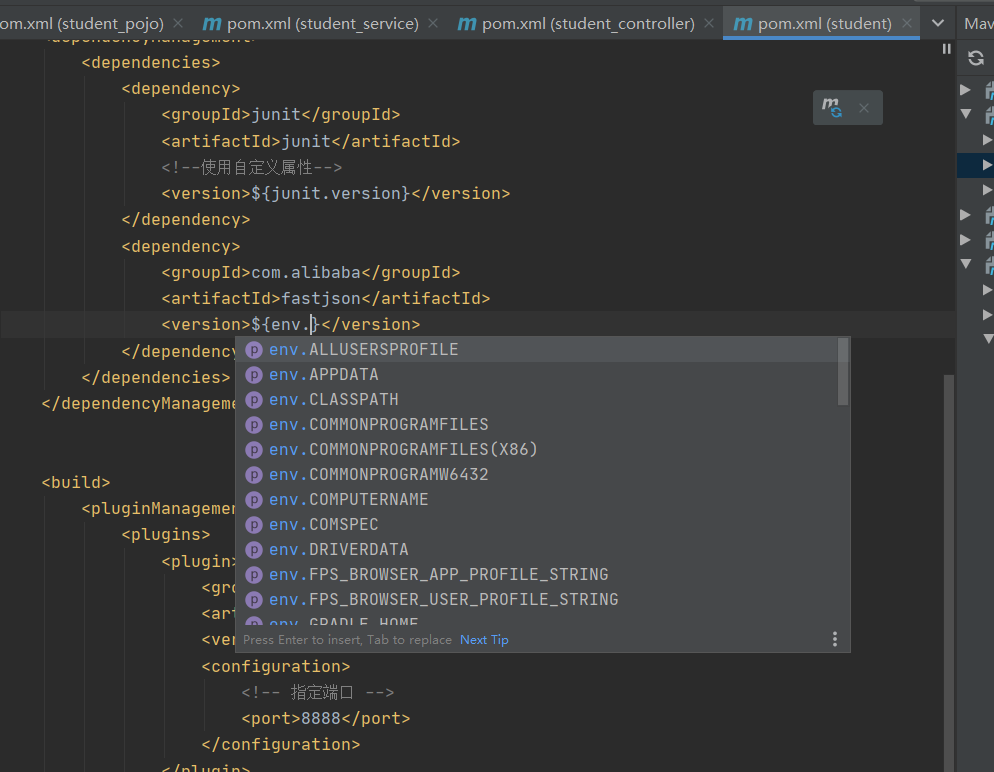Click the fastjson artifactId line
994x772 pixels.
click(326, 299)
